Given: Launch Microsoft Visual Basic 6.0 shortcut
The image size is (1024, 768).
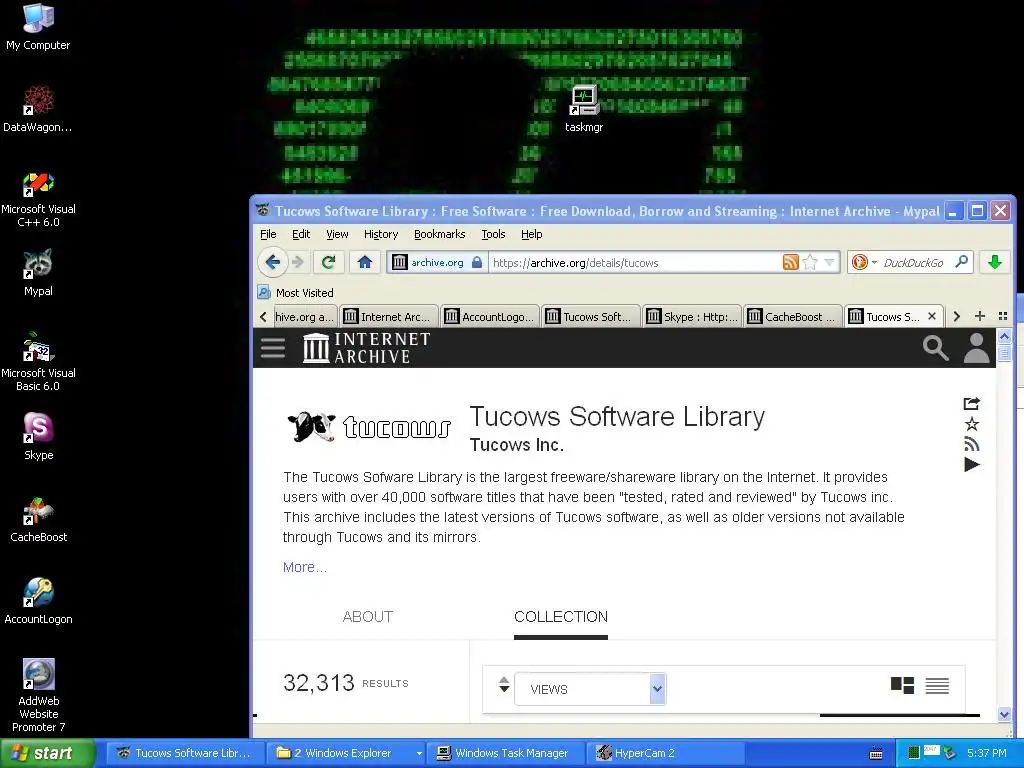Looking at the screenshot, I should (x=38, y=363).
